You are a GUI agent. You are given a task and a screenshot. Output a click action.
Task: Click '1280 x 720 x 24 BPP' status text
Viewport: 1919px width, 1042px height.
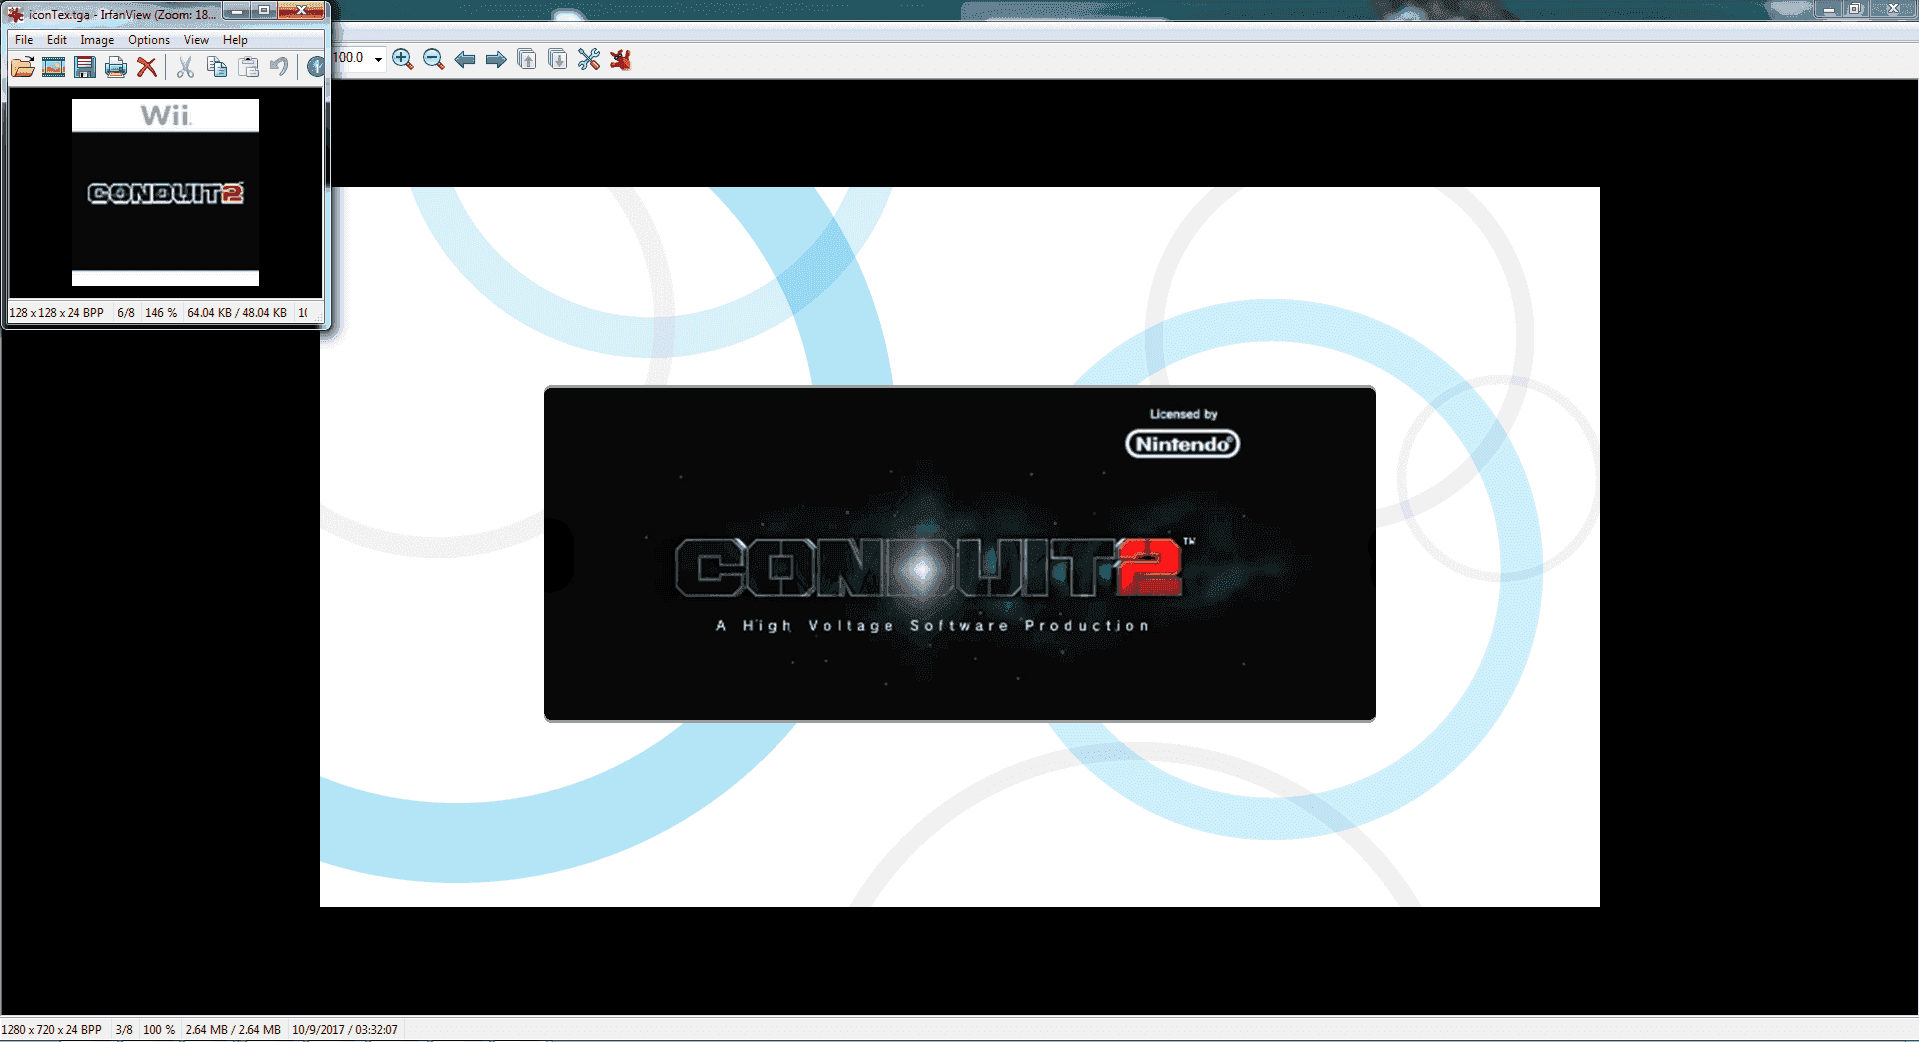(x=52, y=1030)
